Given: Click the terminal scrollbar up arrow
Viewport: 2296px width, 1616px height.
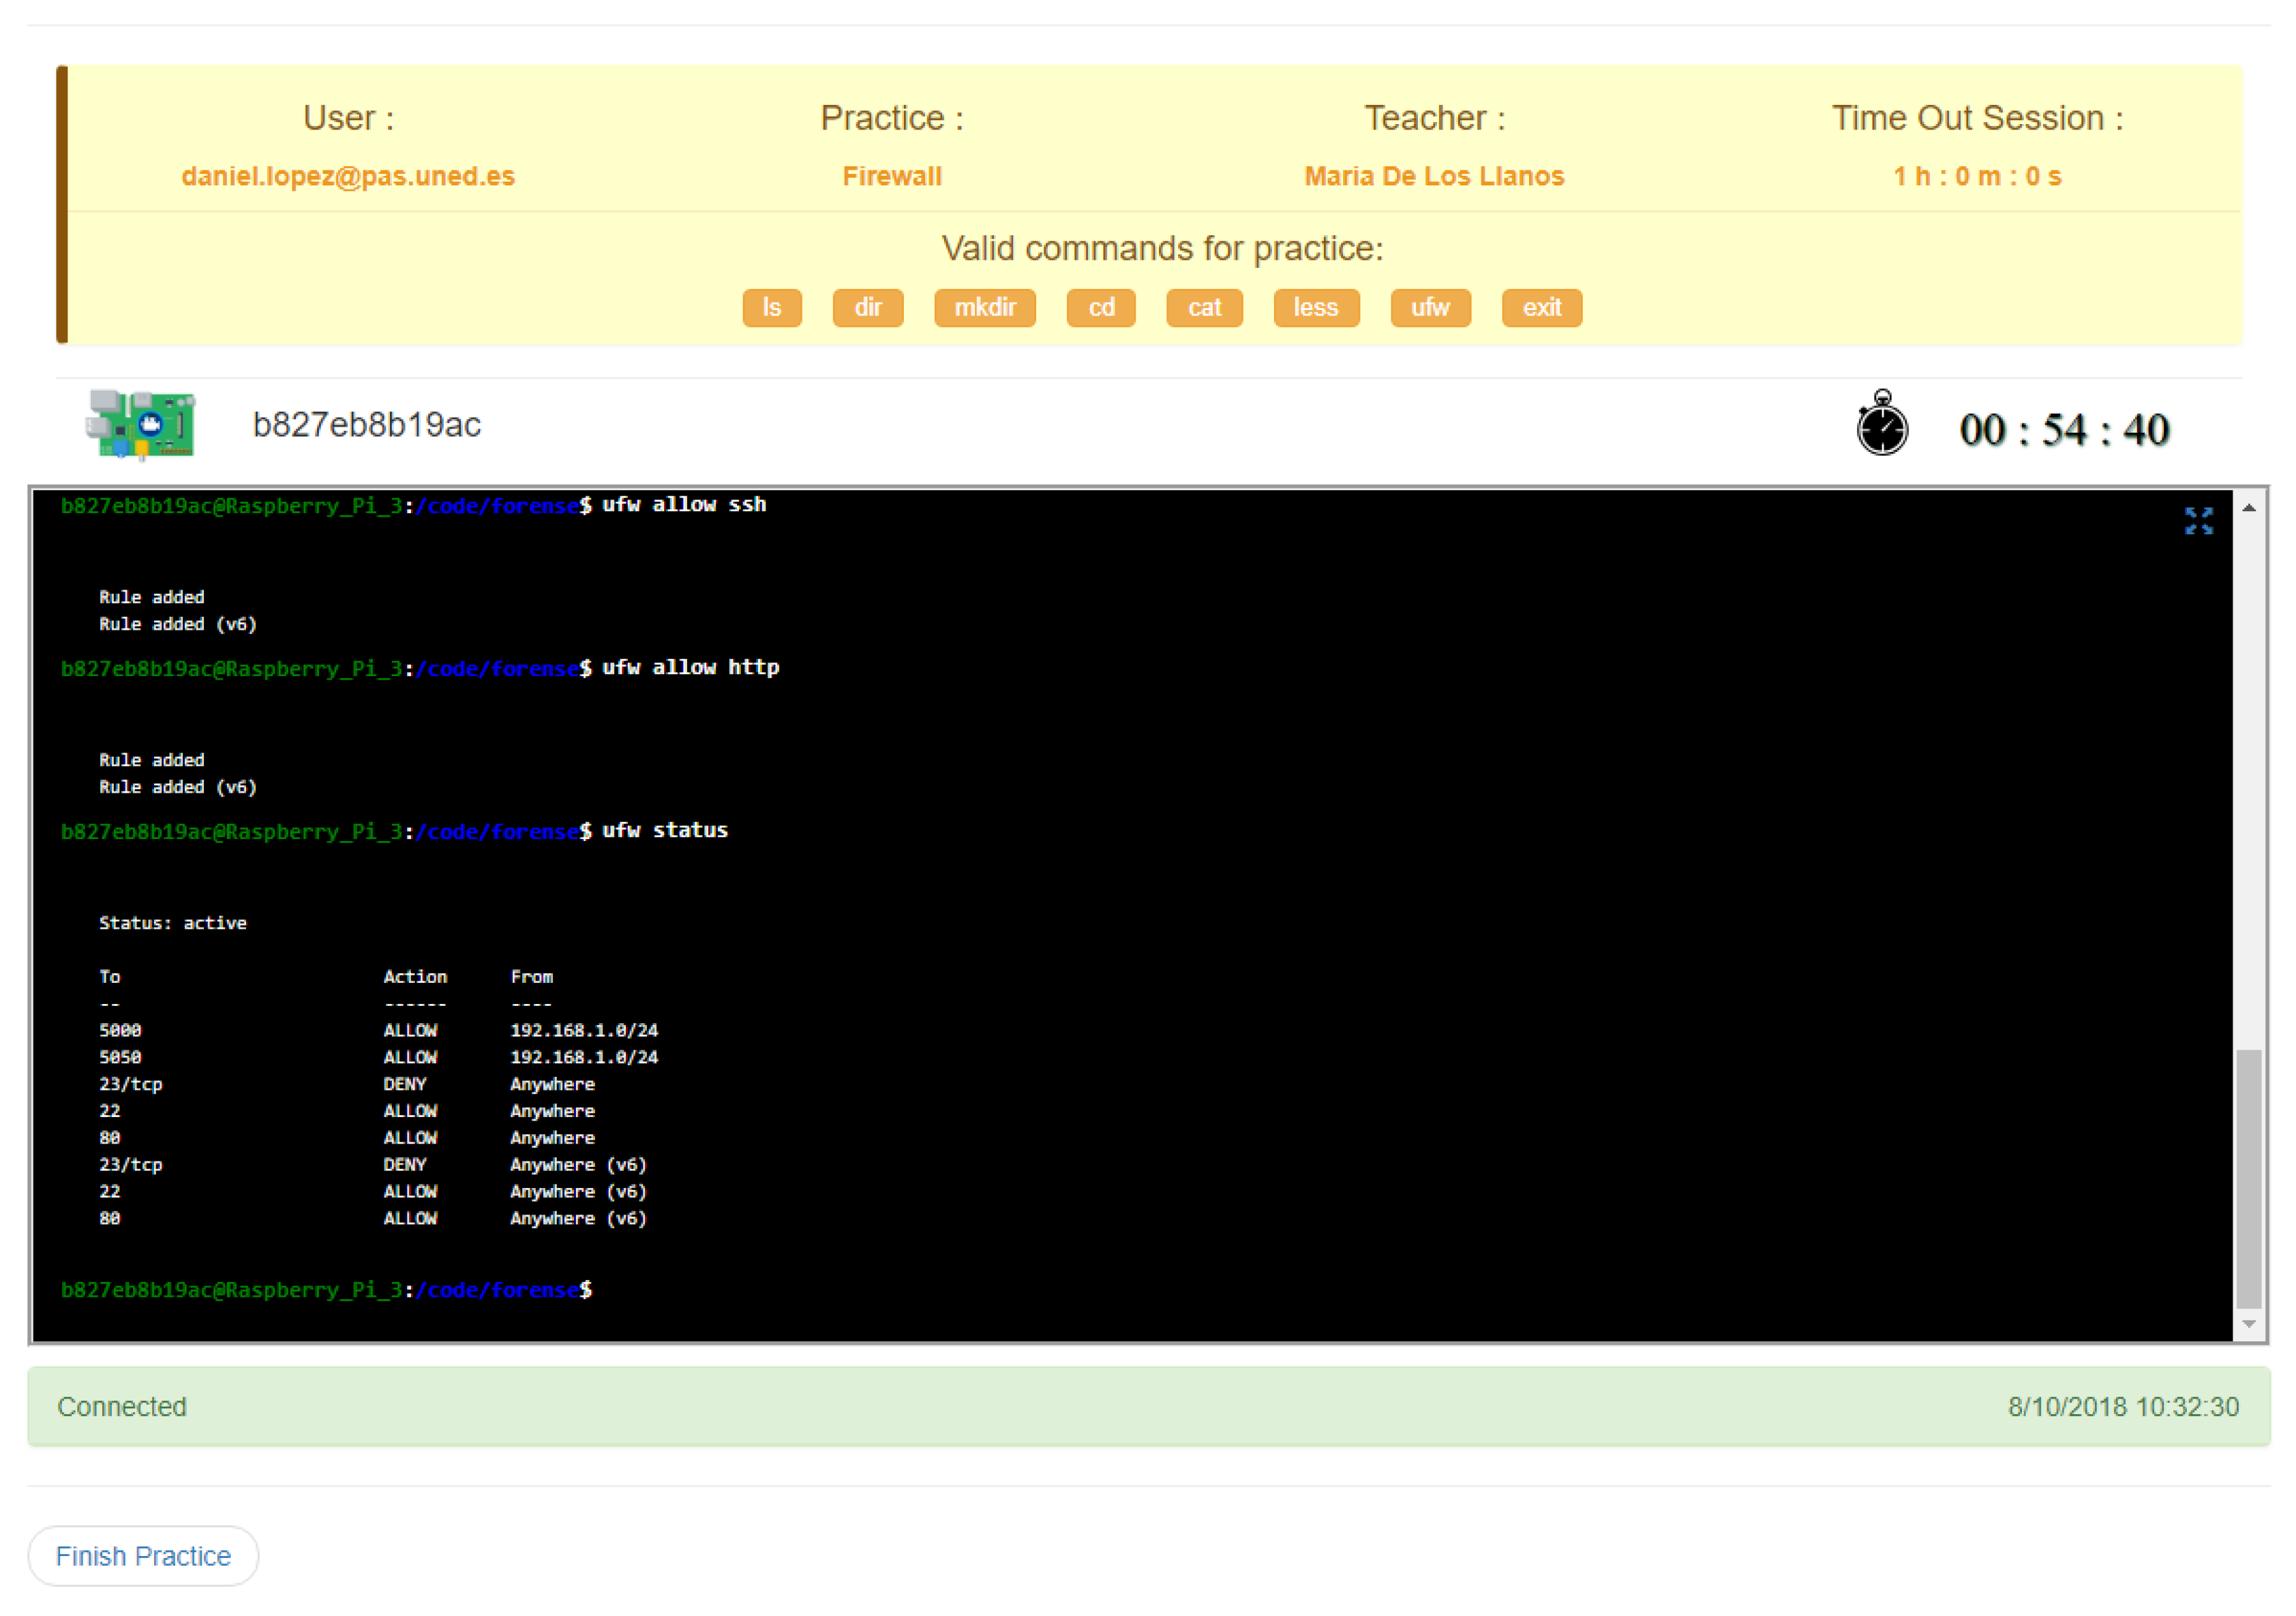Looking at the screenshot, I should point(2249,508).
